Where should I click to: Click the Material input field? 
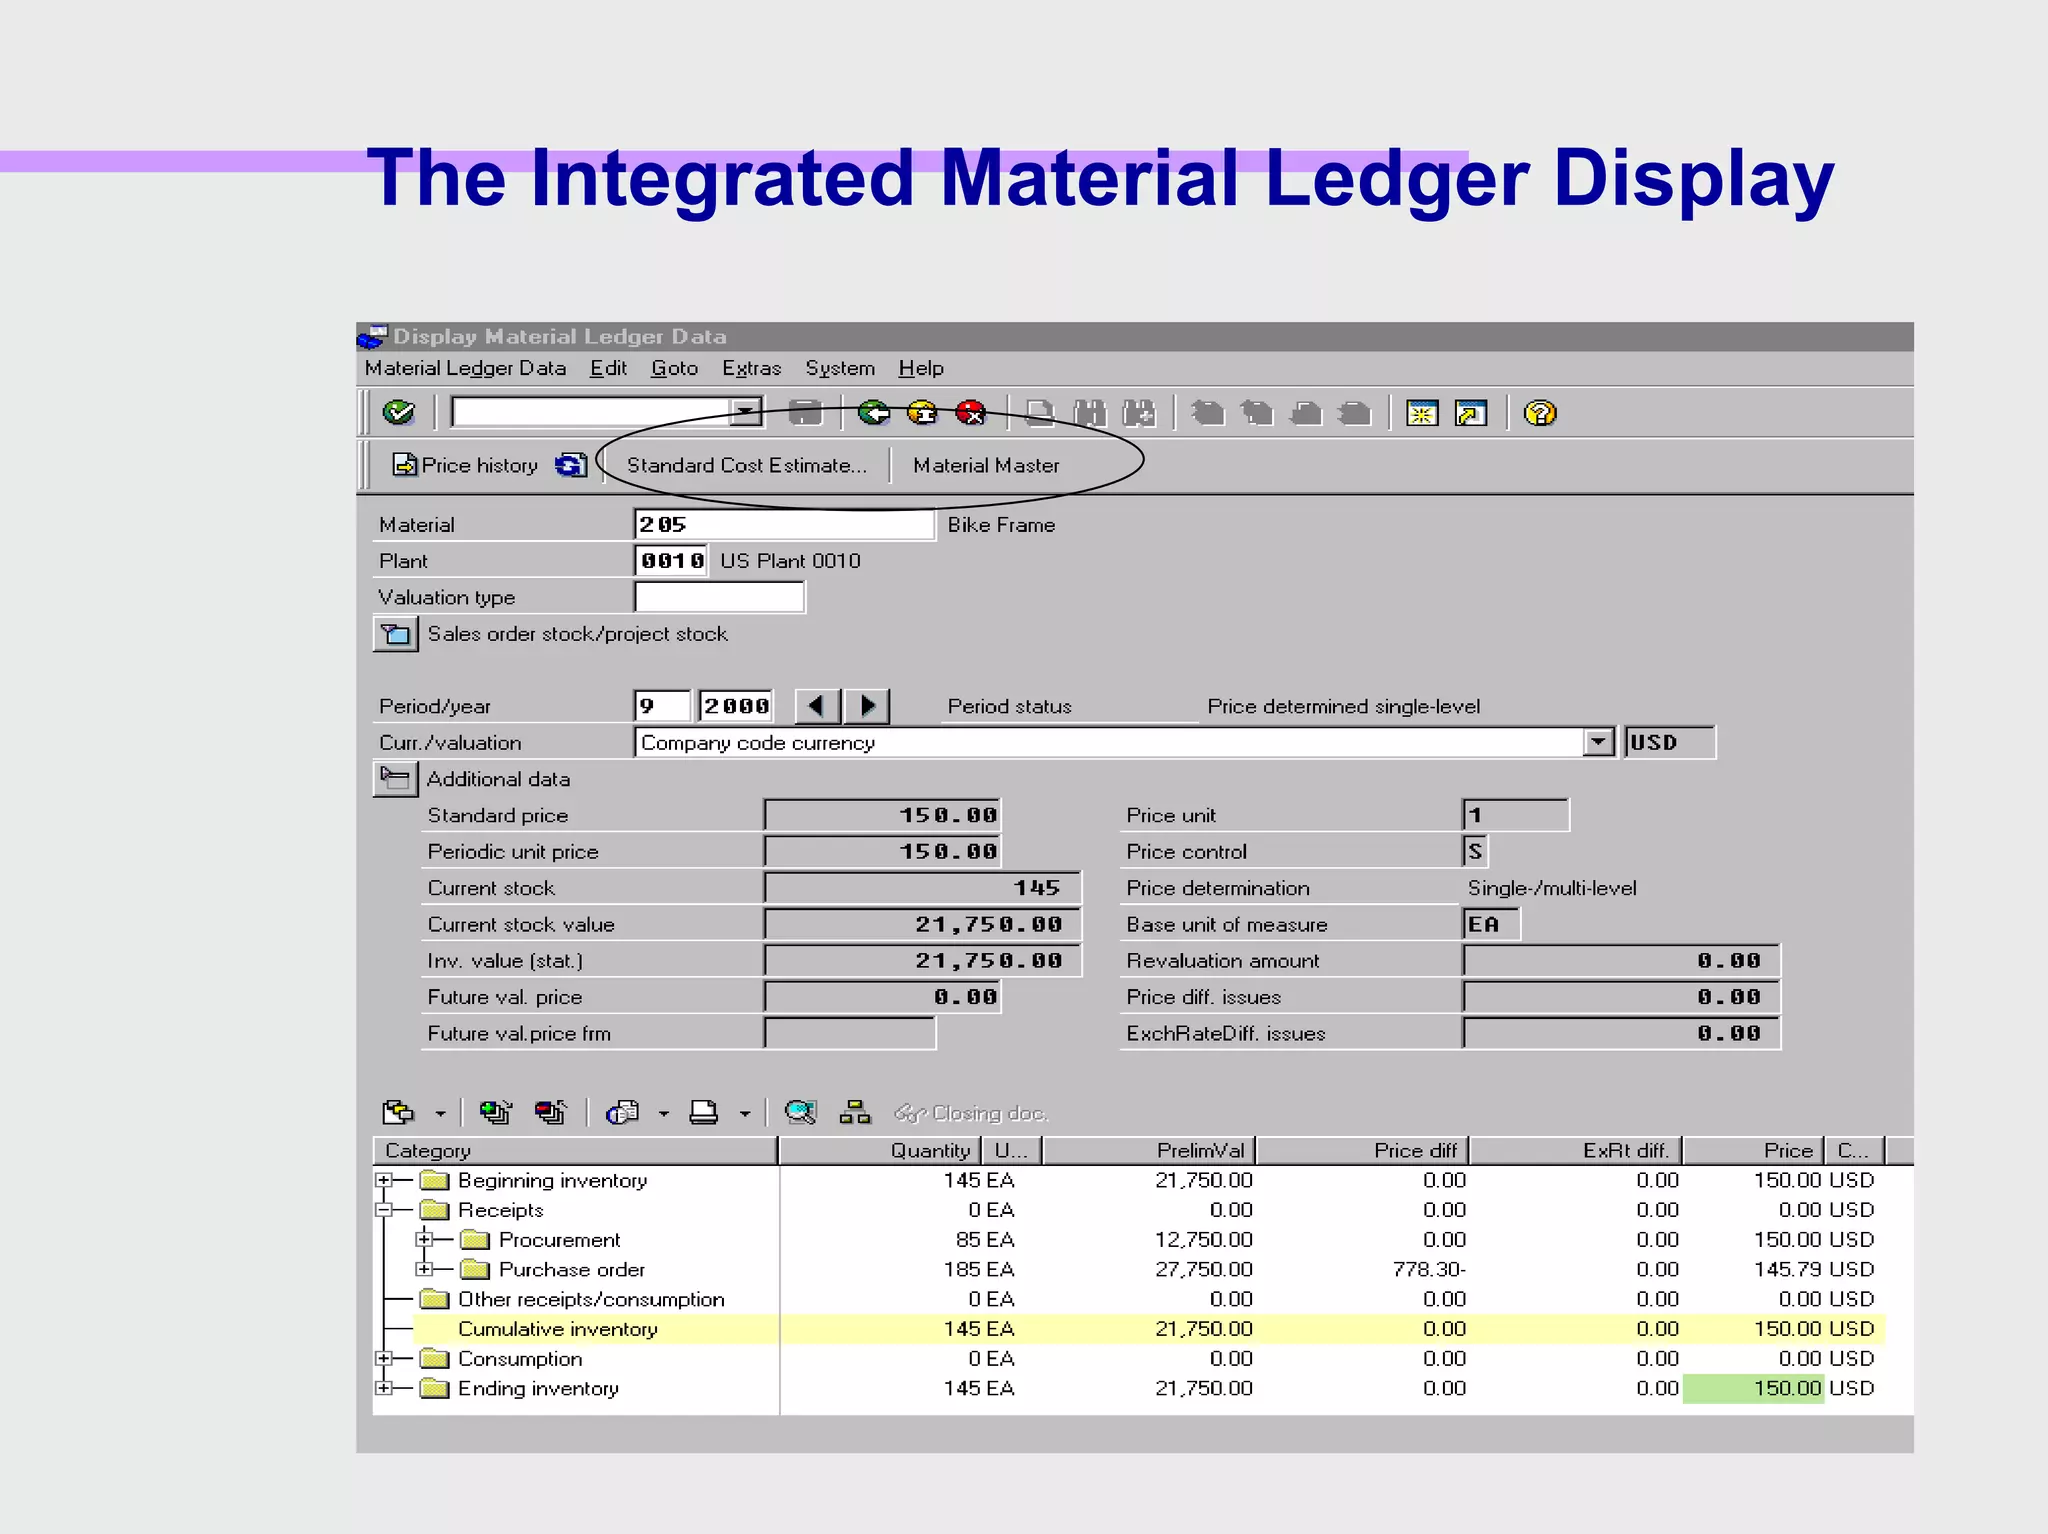point(784,525)
